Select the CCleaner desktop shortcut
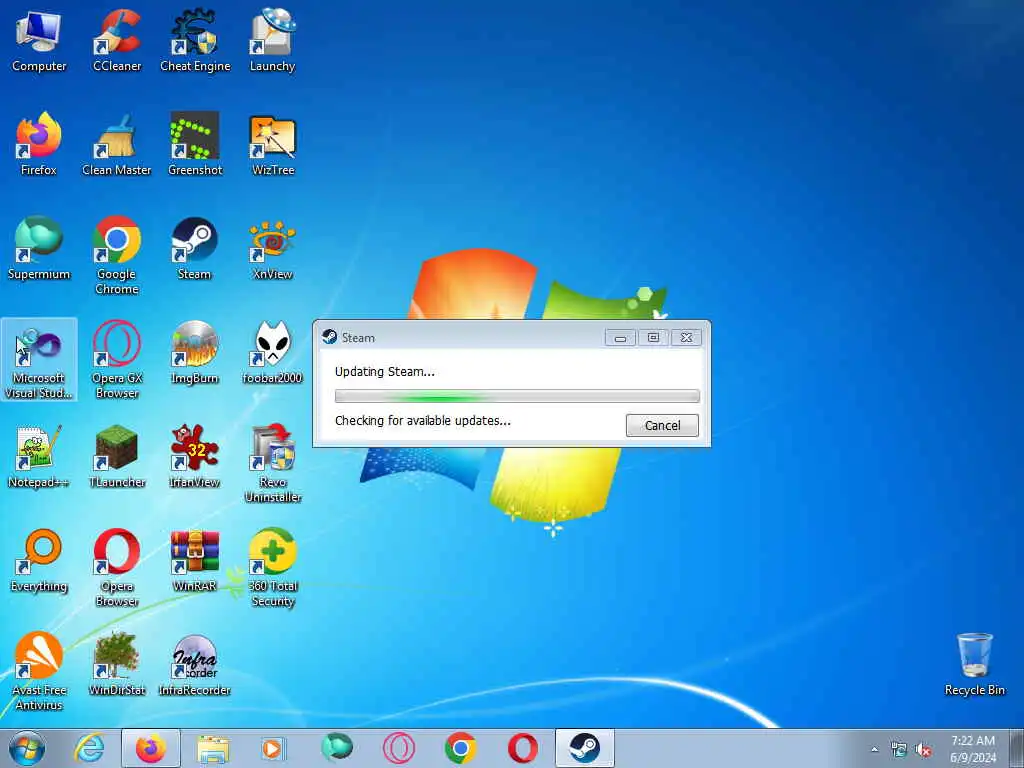The height and width of the screenshot is (768, 1024). coord(117,40)
